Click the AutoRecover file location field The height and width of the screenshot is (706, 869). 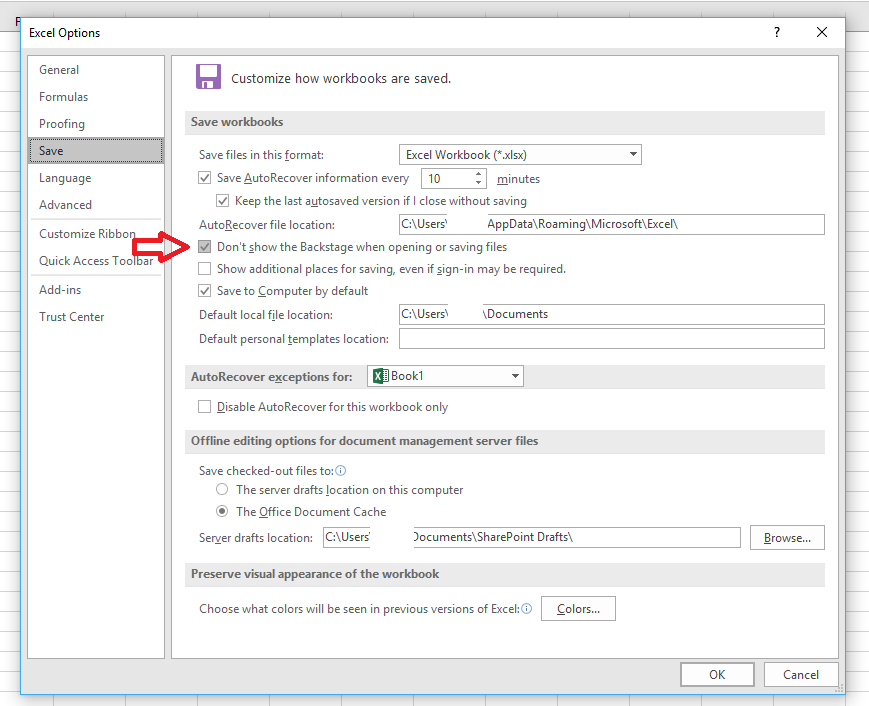pos(611,224)
